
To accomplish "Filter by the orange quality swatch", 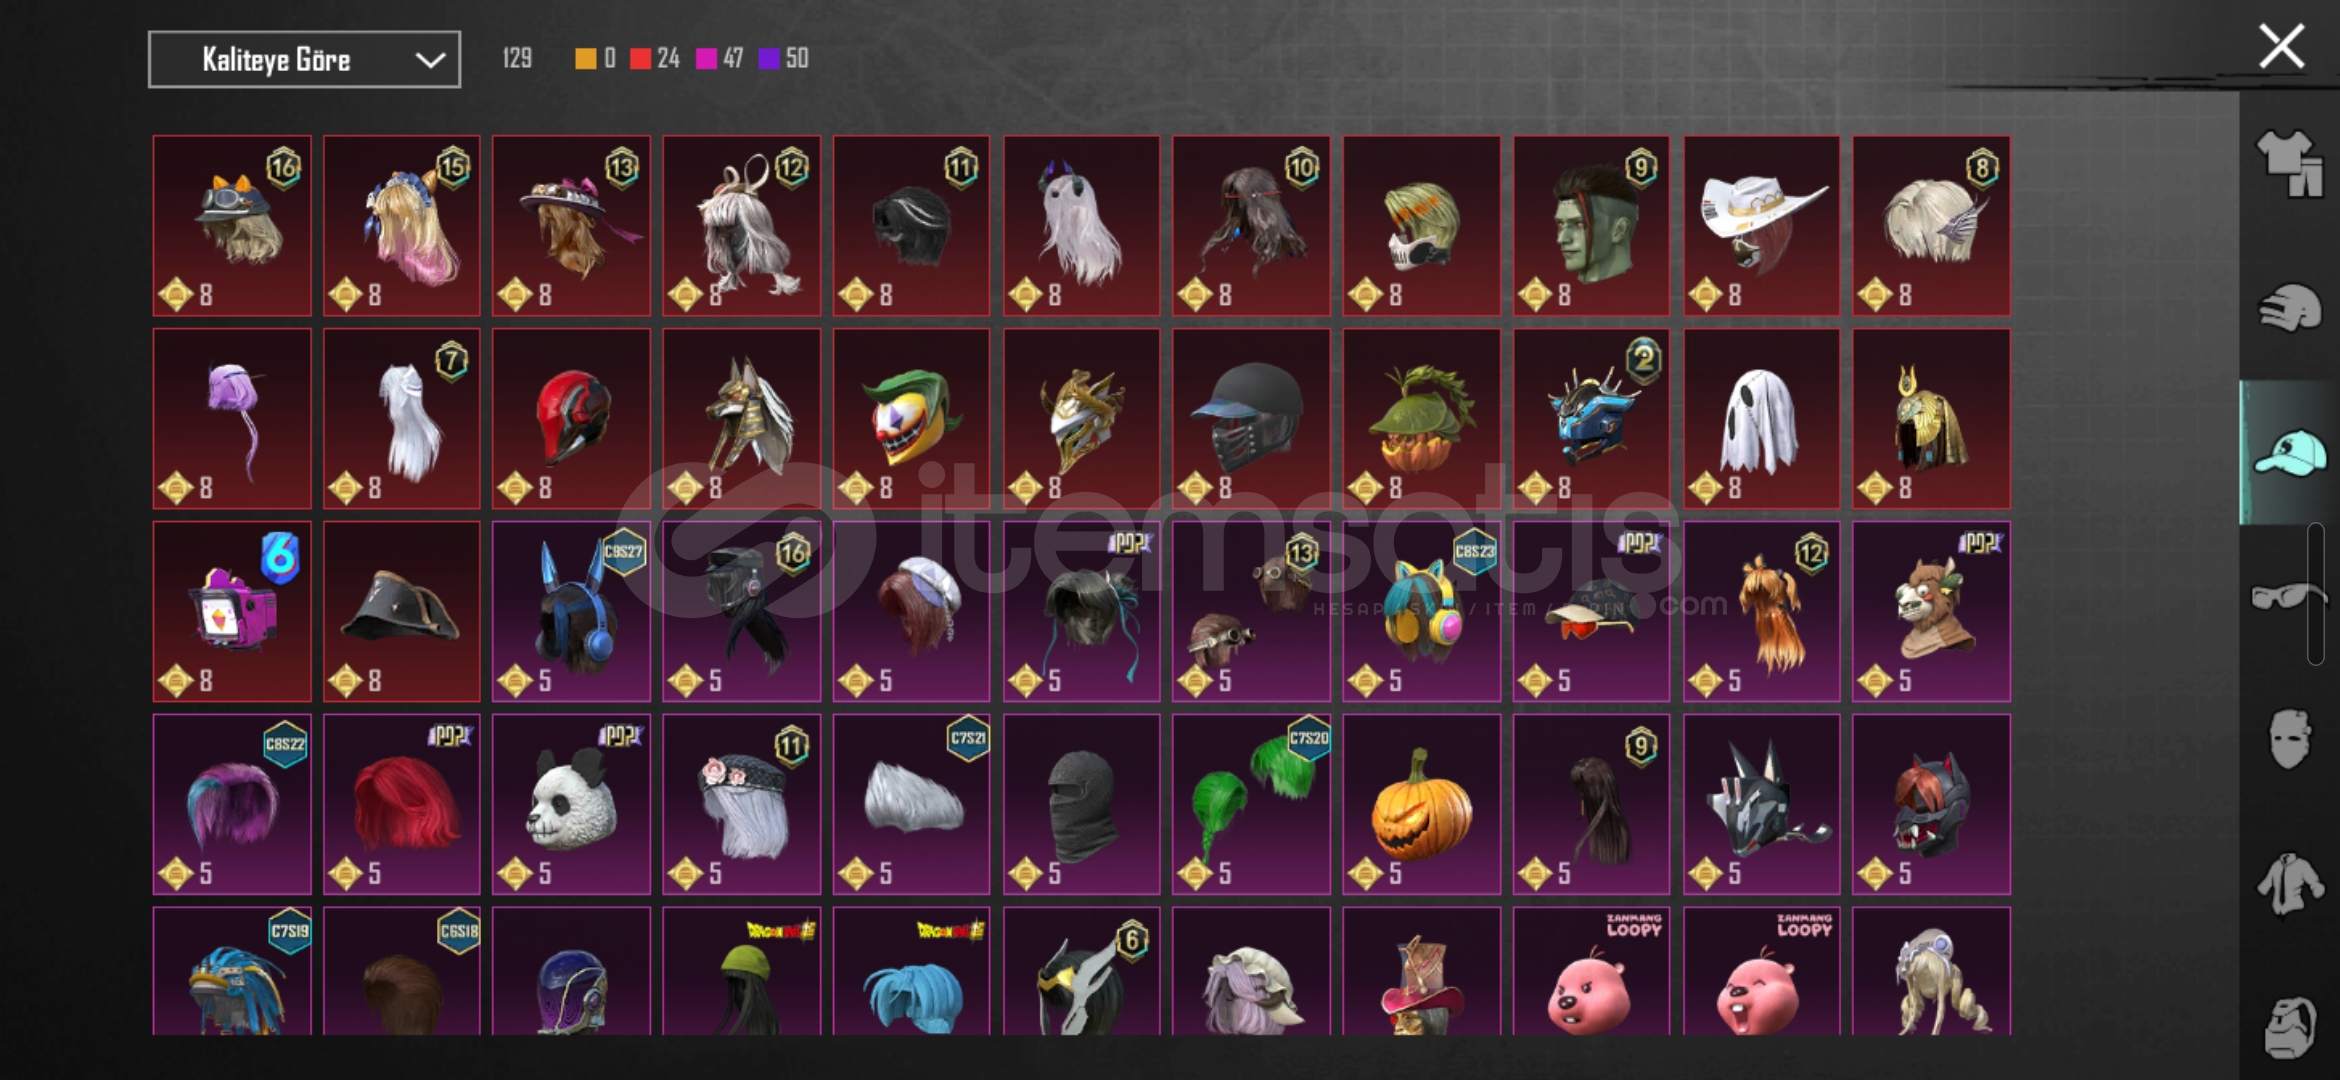I will [x=585, y=59].
